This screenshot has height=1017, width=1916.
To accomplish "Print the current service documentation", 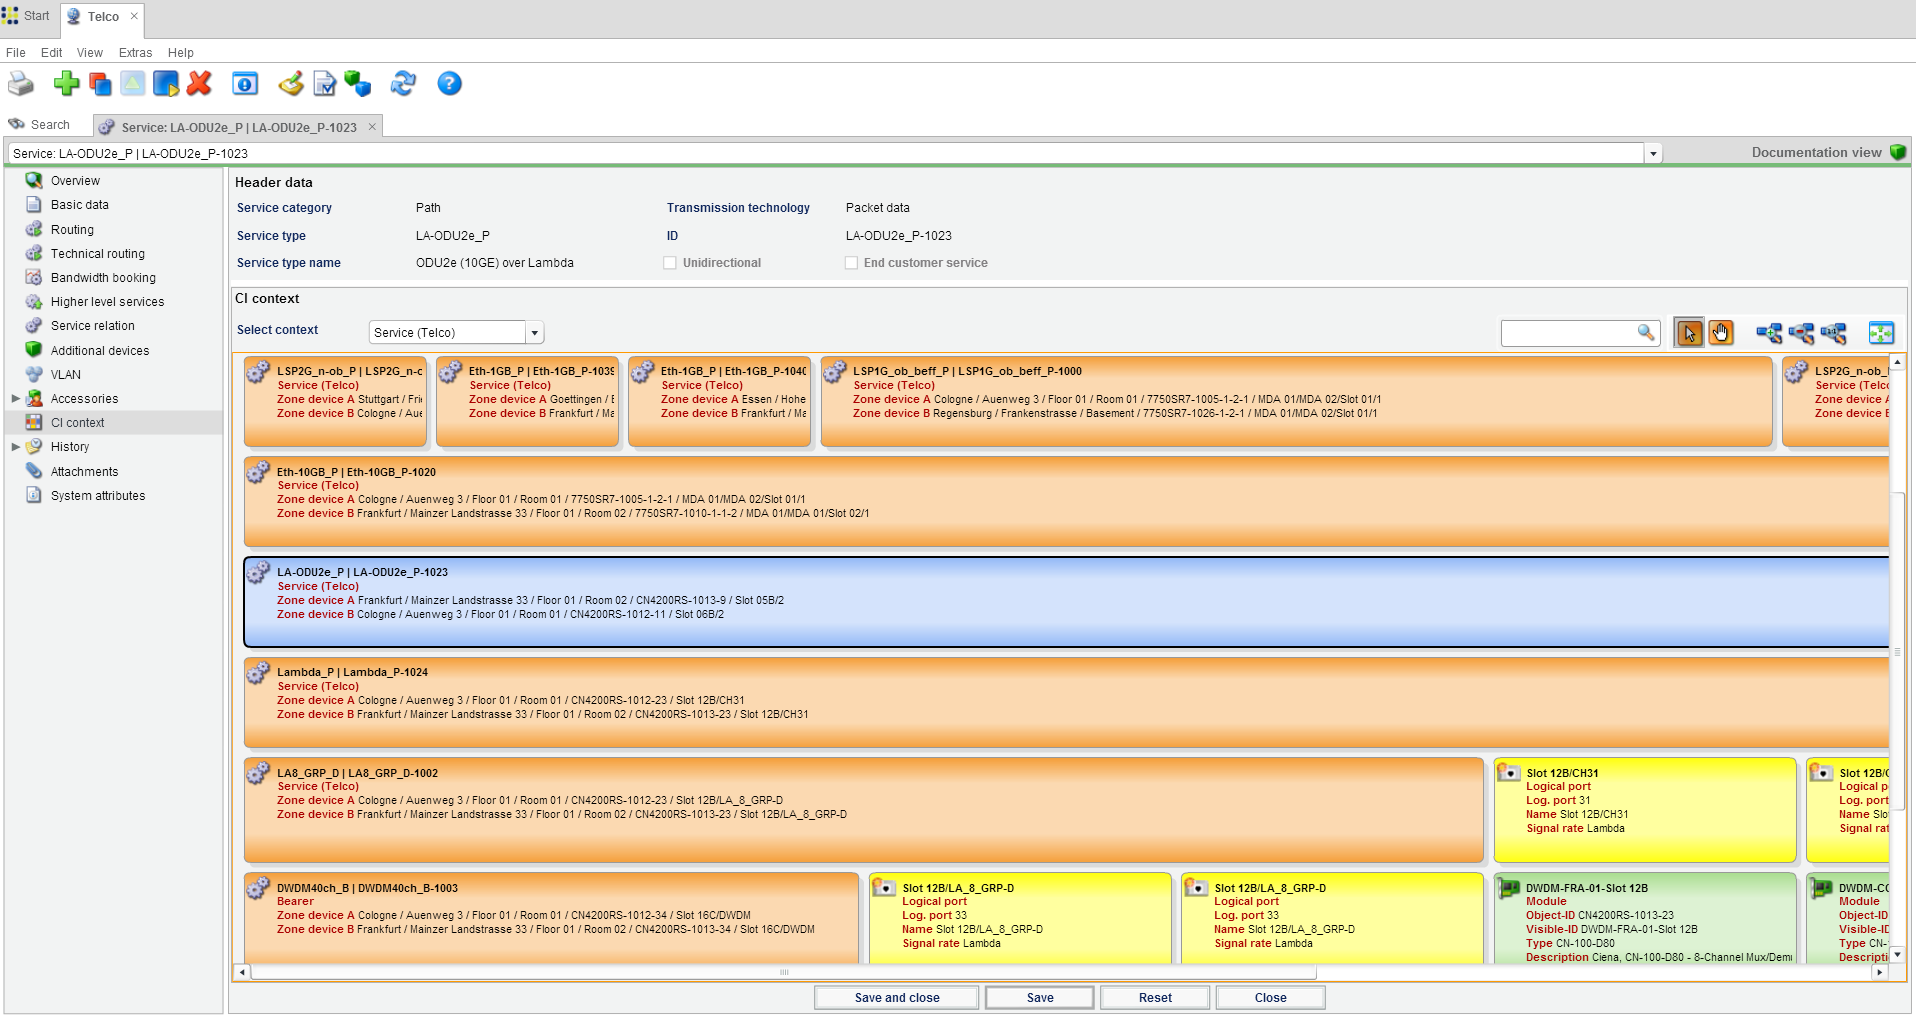I will coord(20,84).
